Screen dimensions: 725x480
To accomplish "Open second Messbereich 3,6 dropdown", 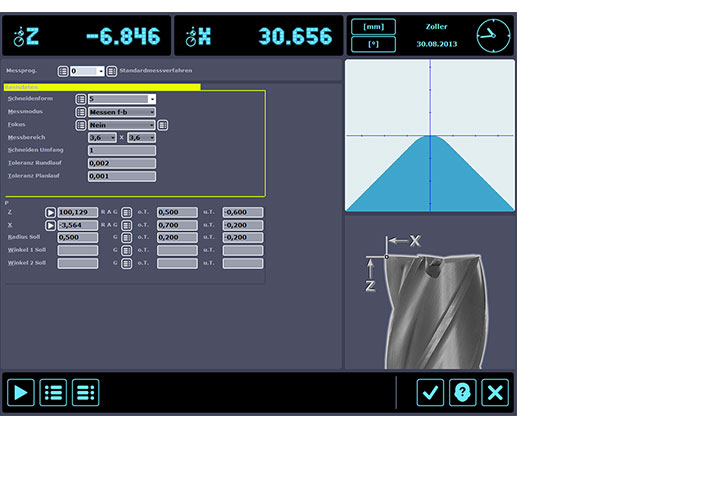I will pyautogui.click(x=141, y=137).
